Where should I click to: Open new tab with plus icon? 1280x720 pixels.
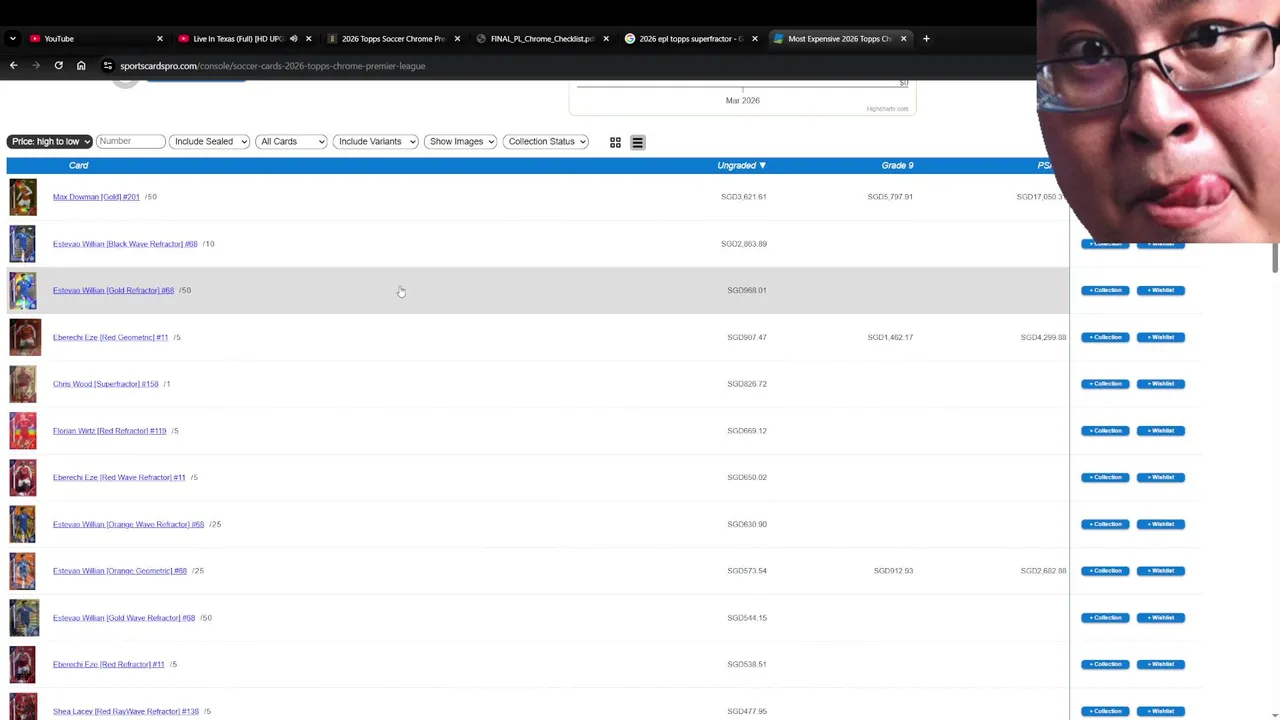[926, 39]
